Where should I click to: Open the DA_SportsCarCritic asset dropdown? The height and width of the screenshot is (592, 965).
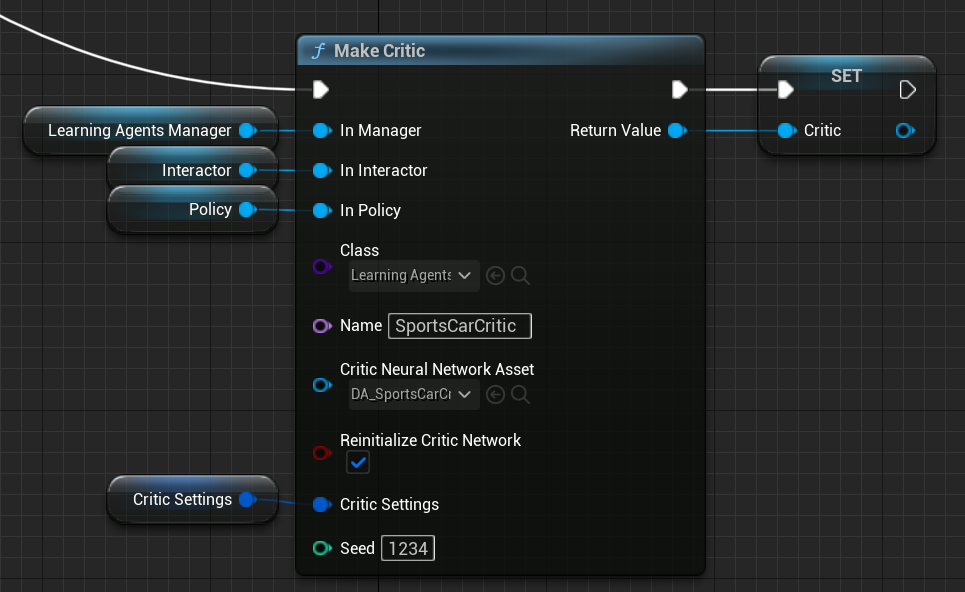pos(414,394)
